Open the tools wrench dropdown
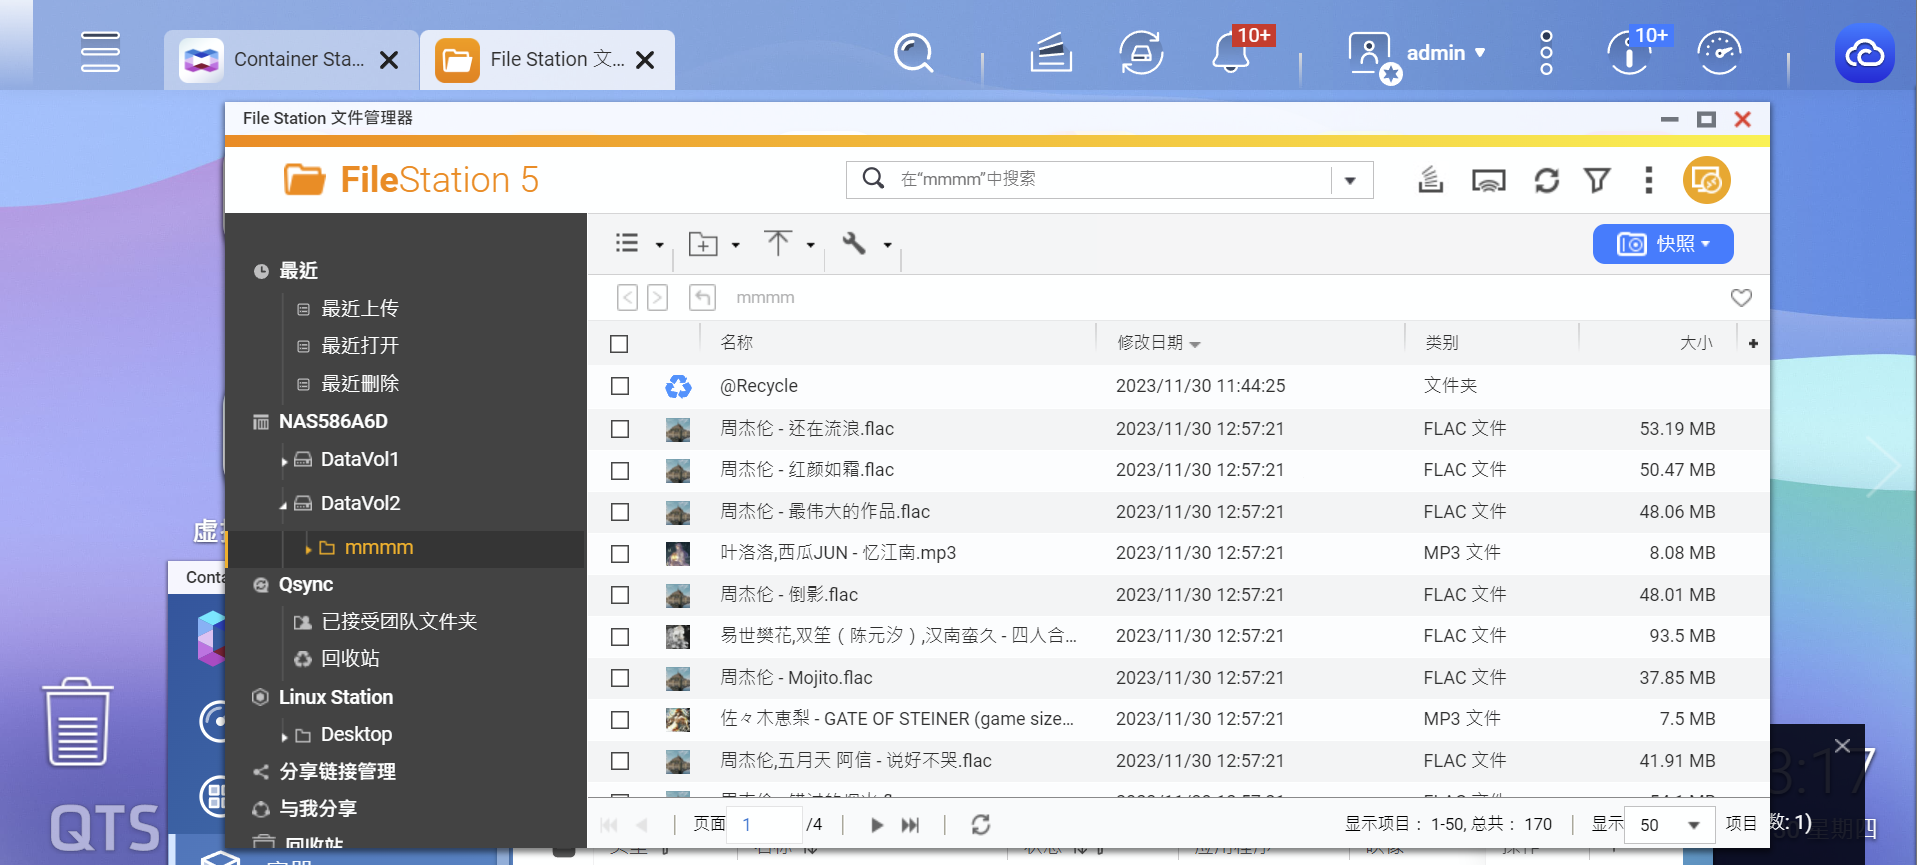Image resolution: width=1917 pixels, height=865 pixels. point(866,243)
